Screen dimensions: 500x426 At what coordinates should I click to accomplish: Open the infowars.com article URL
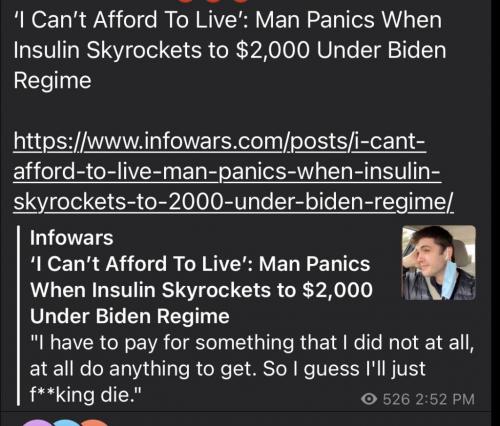coord(233,171)
